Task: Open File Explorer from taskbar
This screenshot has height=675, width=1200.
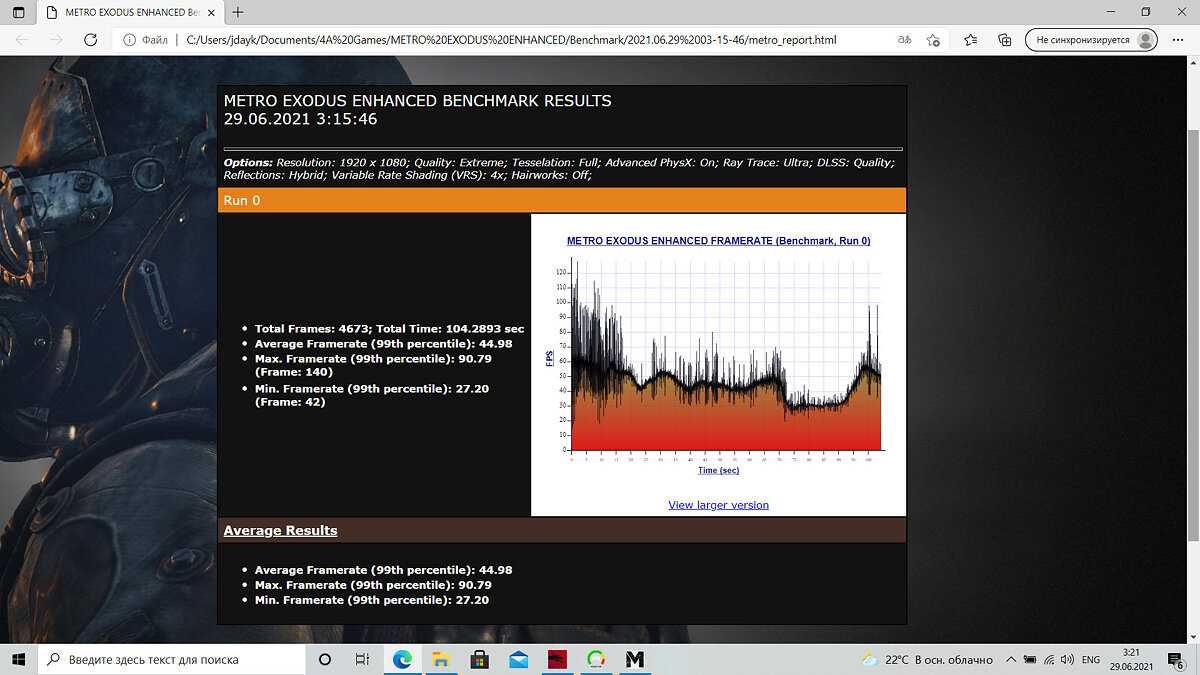Action: pos(440,660)
